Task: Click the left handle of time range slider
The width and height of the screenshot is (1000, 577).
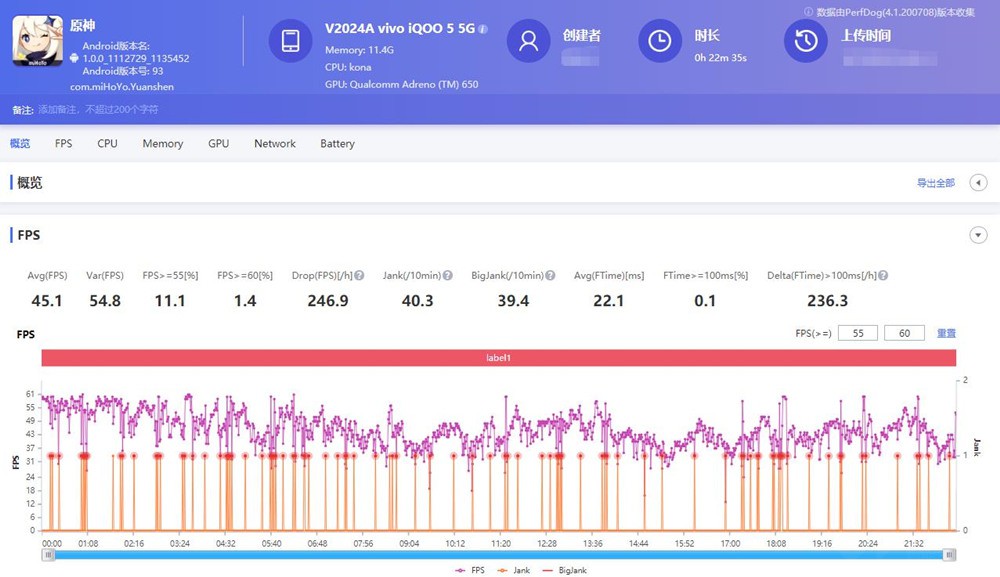Action: click(48, 555)
